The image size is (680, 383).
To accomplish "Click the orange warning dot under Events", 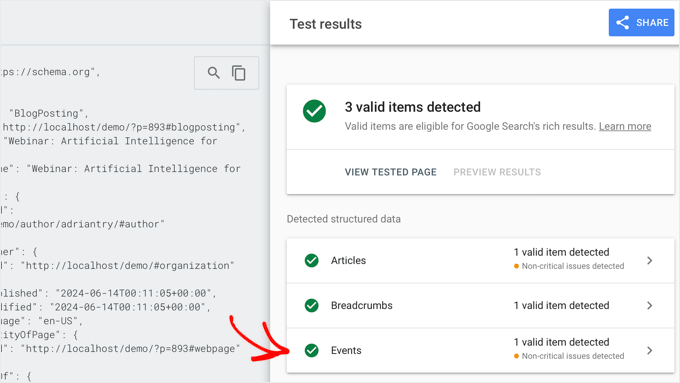I will 517,356.
